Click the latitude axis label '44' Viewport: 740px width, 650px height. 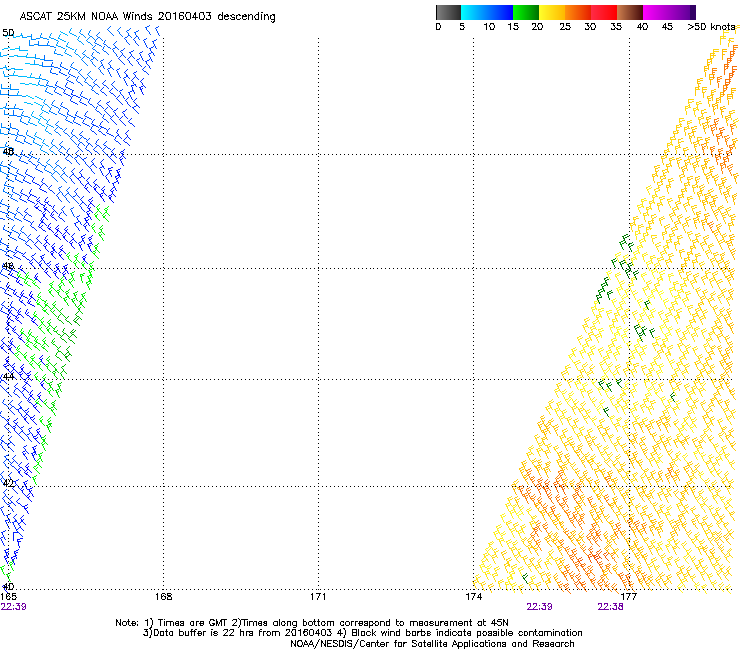pyautogui.click(x=8, y=377)
